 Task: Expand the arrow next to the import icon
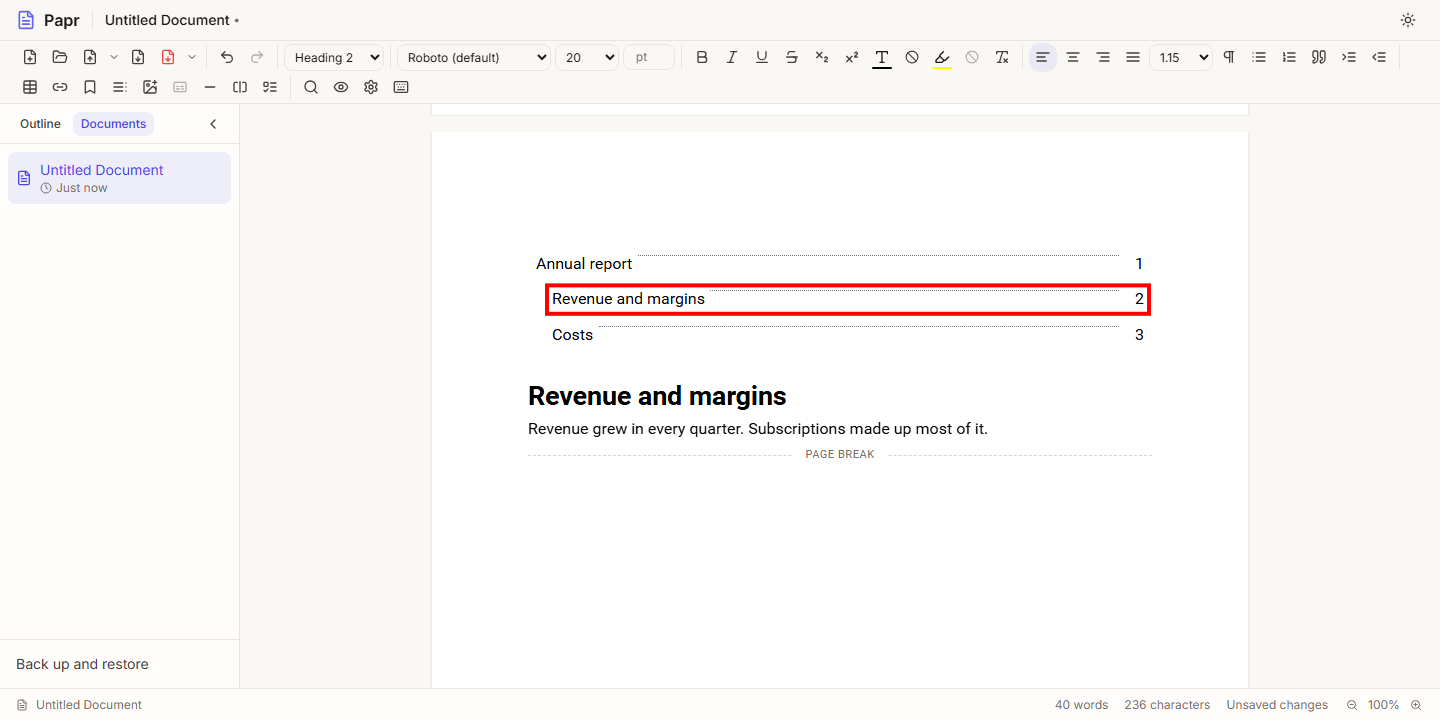pyautogui.click(x=114, y=57)
